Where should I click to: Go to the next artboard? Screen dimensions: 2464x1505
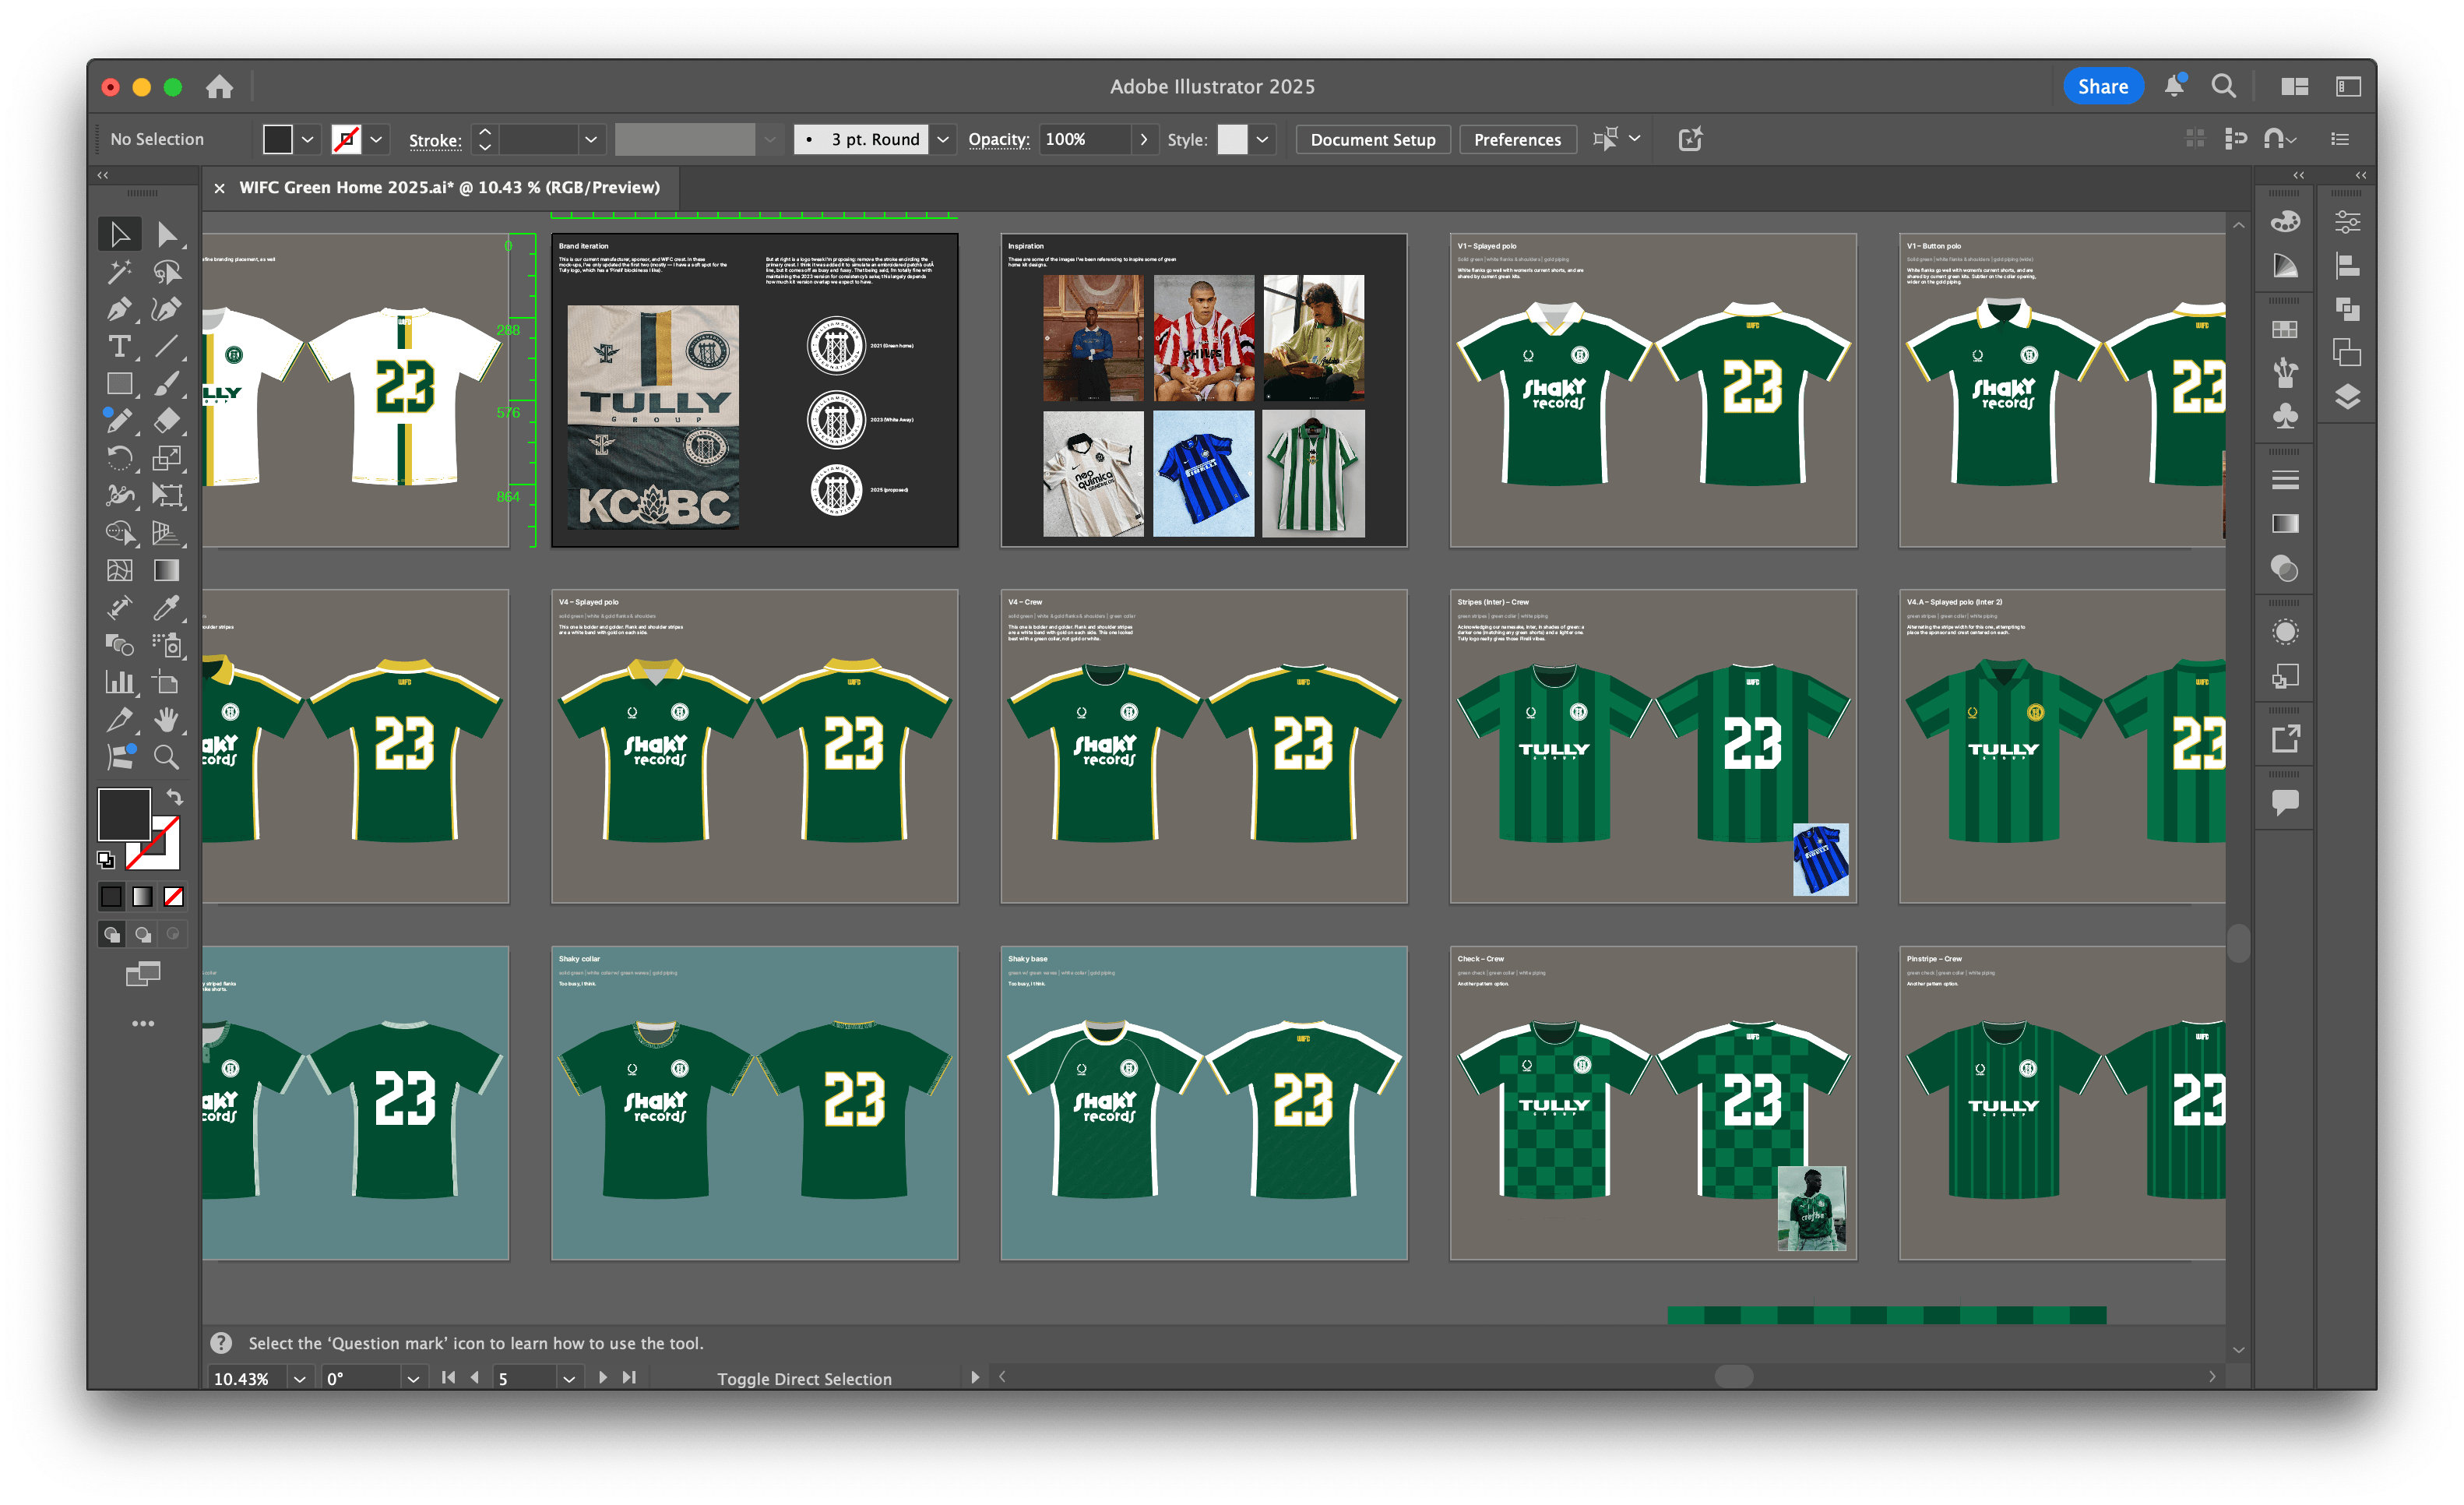[x=603, y=1378]
